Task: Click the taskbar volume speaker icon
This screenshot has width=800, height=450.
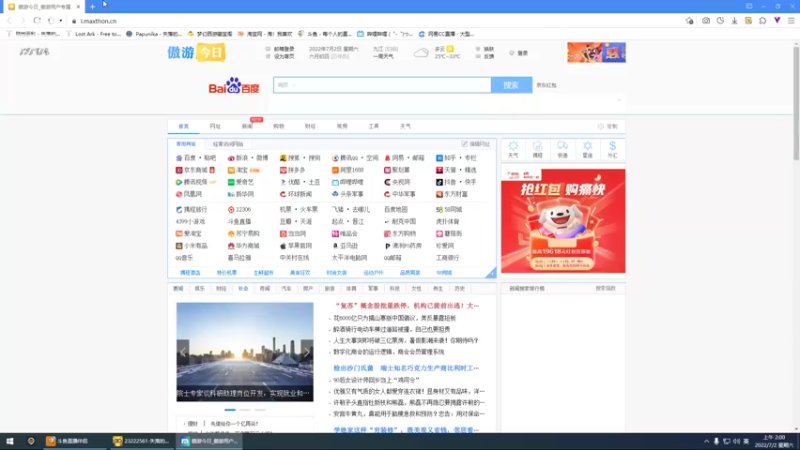Action: (736, 441)
